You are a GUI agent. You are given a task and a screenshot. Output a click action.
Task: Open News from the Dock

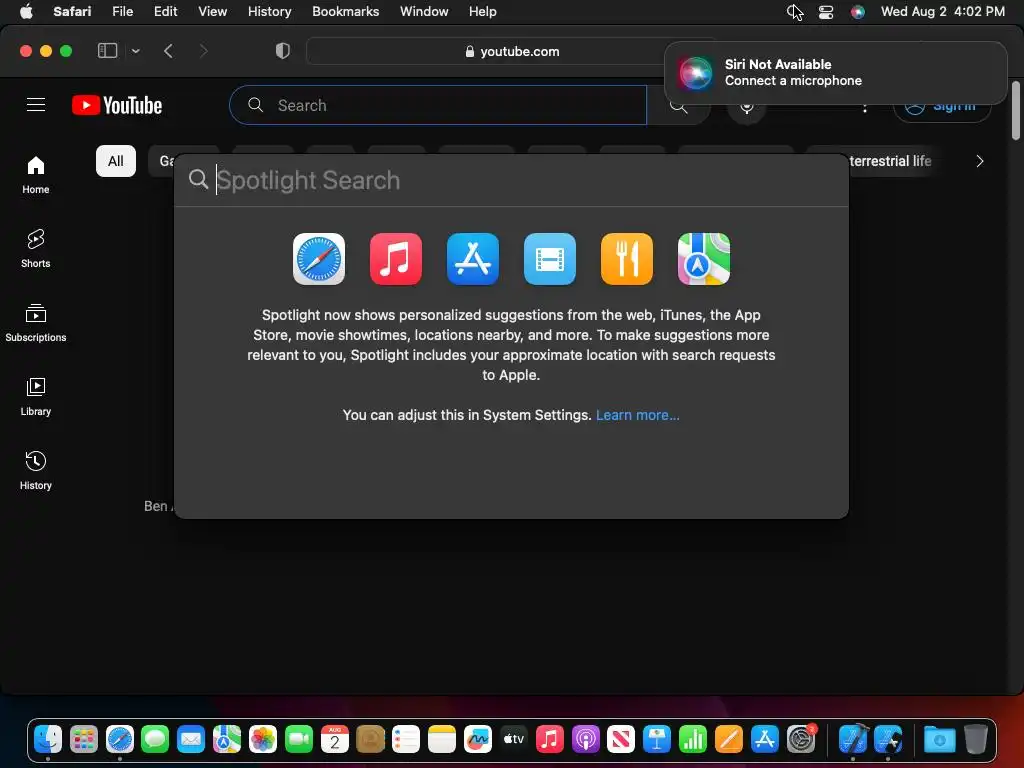(620, 739)
